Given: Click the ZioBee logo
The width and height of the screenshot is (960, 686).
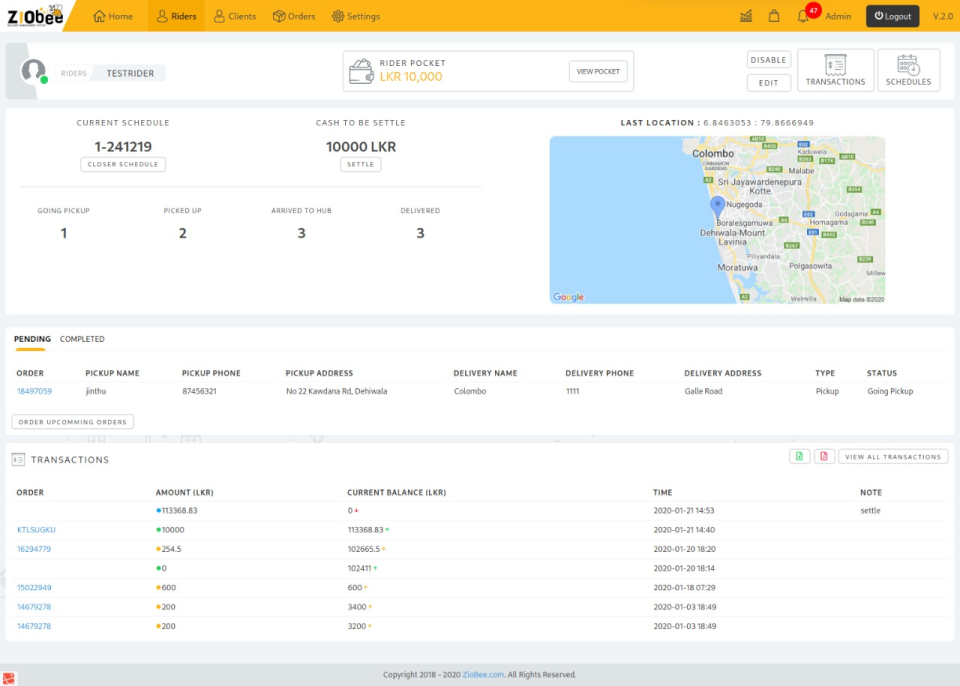Looking at the screenshot, I should pos(35,15).
